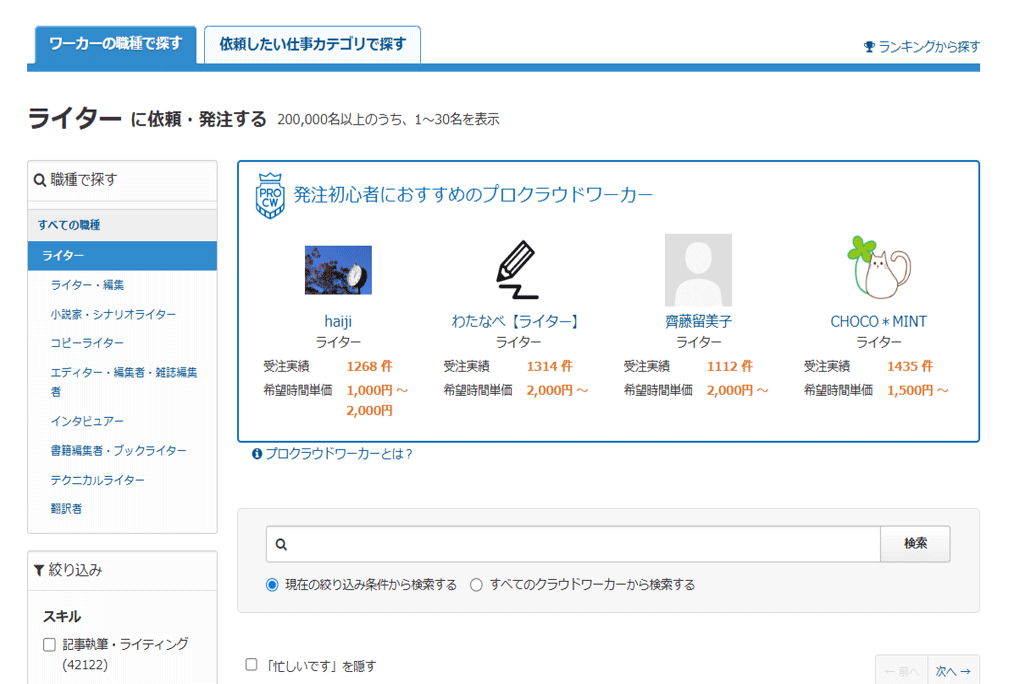Click the info icon beside プロクラウドワーカーとは
The image size is (1024, 684).
click(257, 454)
